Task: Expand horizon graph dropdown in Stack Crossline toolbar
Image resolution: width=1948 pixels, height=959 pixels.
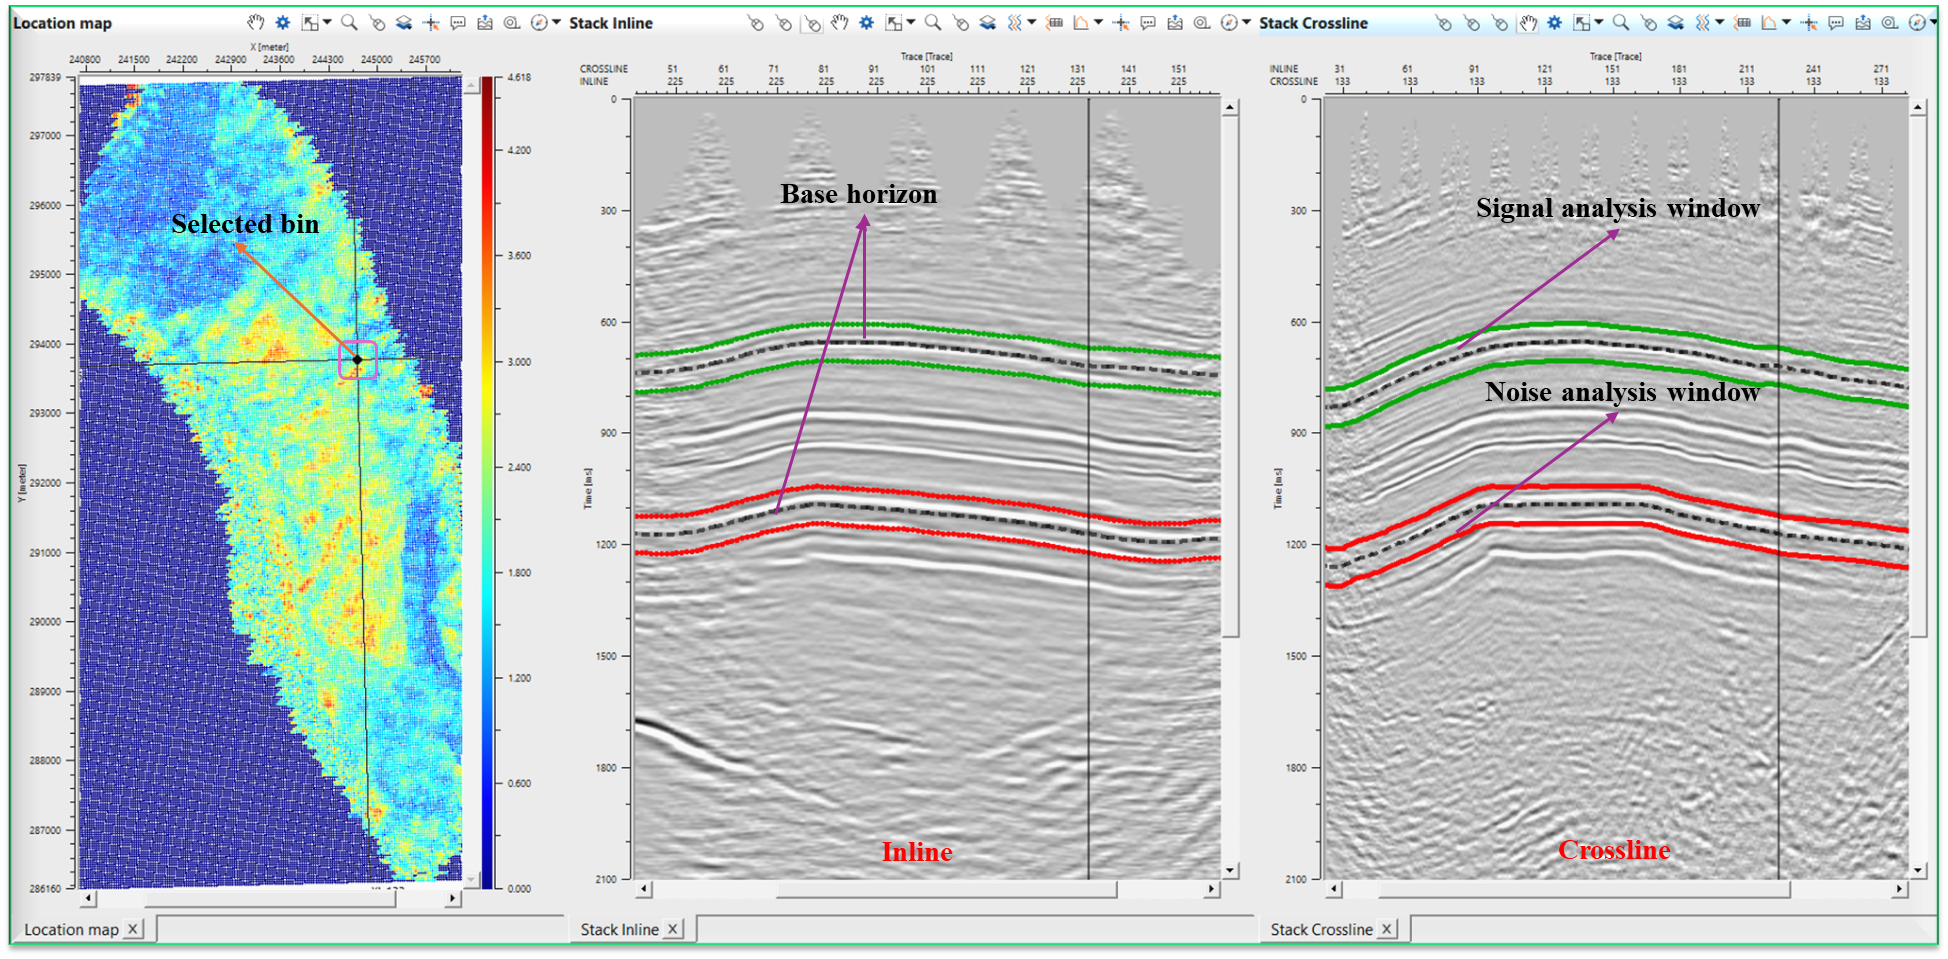Action: click(1786, 22)
